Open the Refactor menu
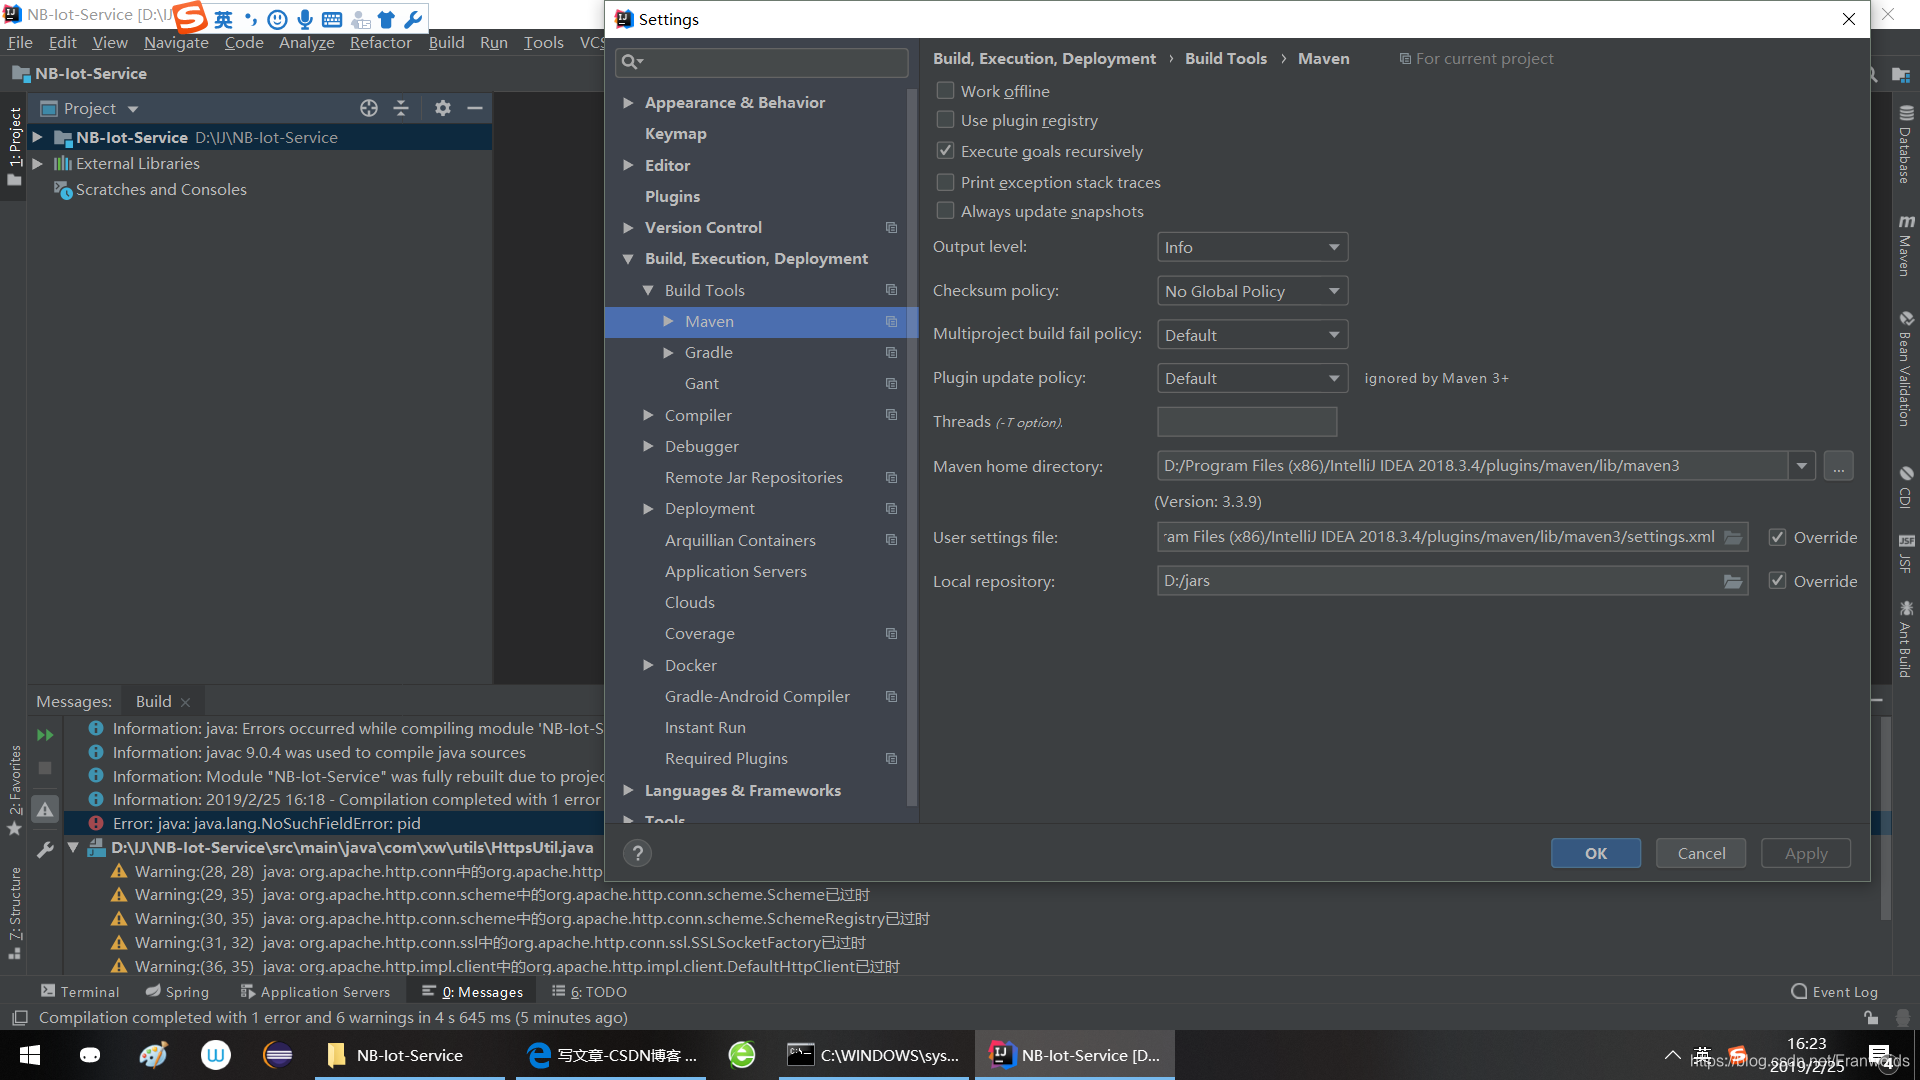This screenshot has width=1920, height=1080. click(380, 42)
